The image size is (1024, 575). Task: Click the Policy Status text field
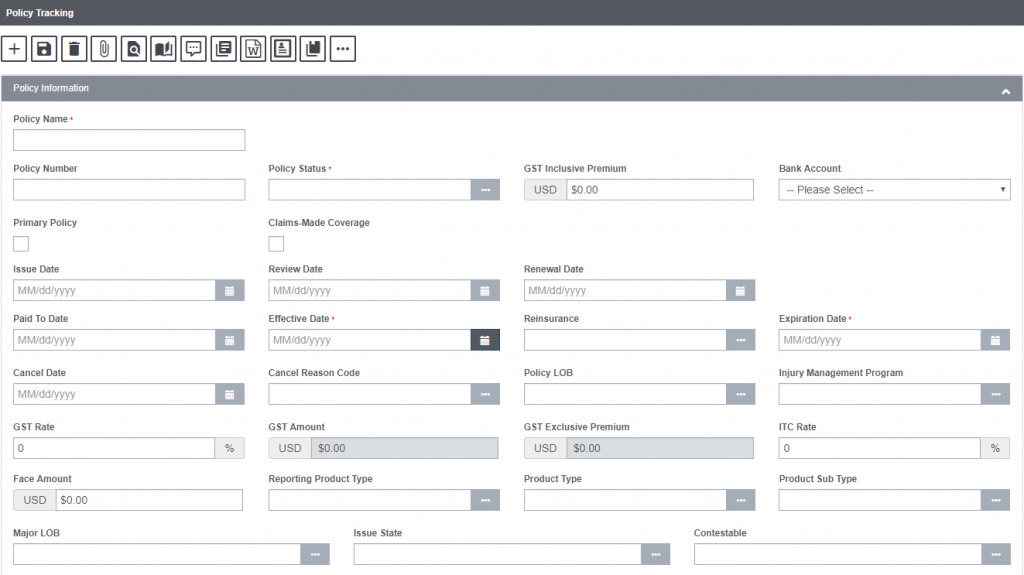pyautogui.click(x=370, y=190)
